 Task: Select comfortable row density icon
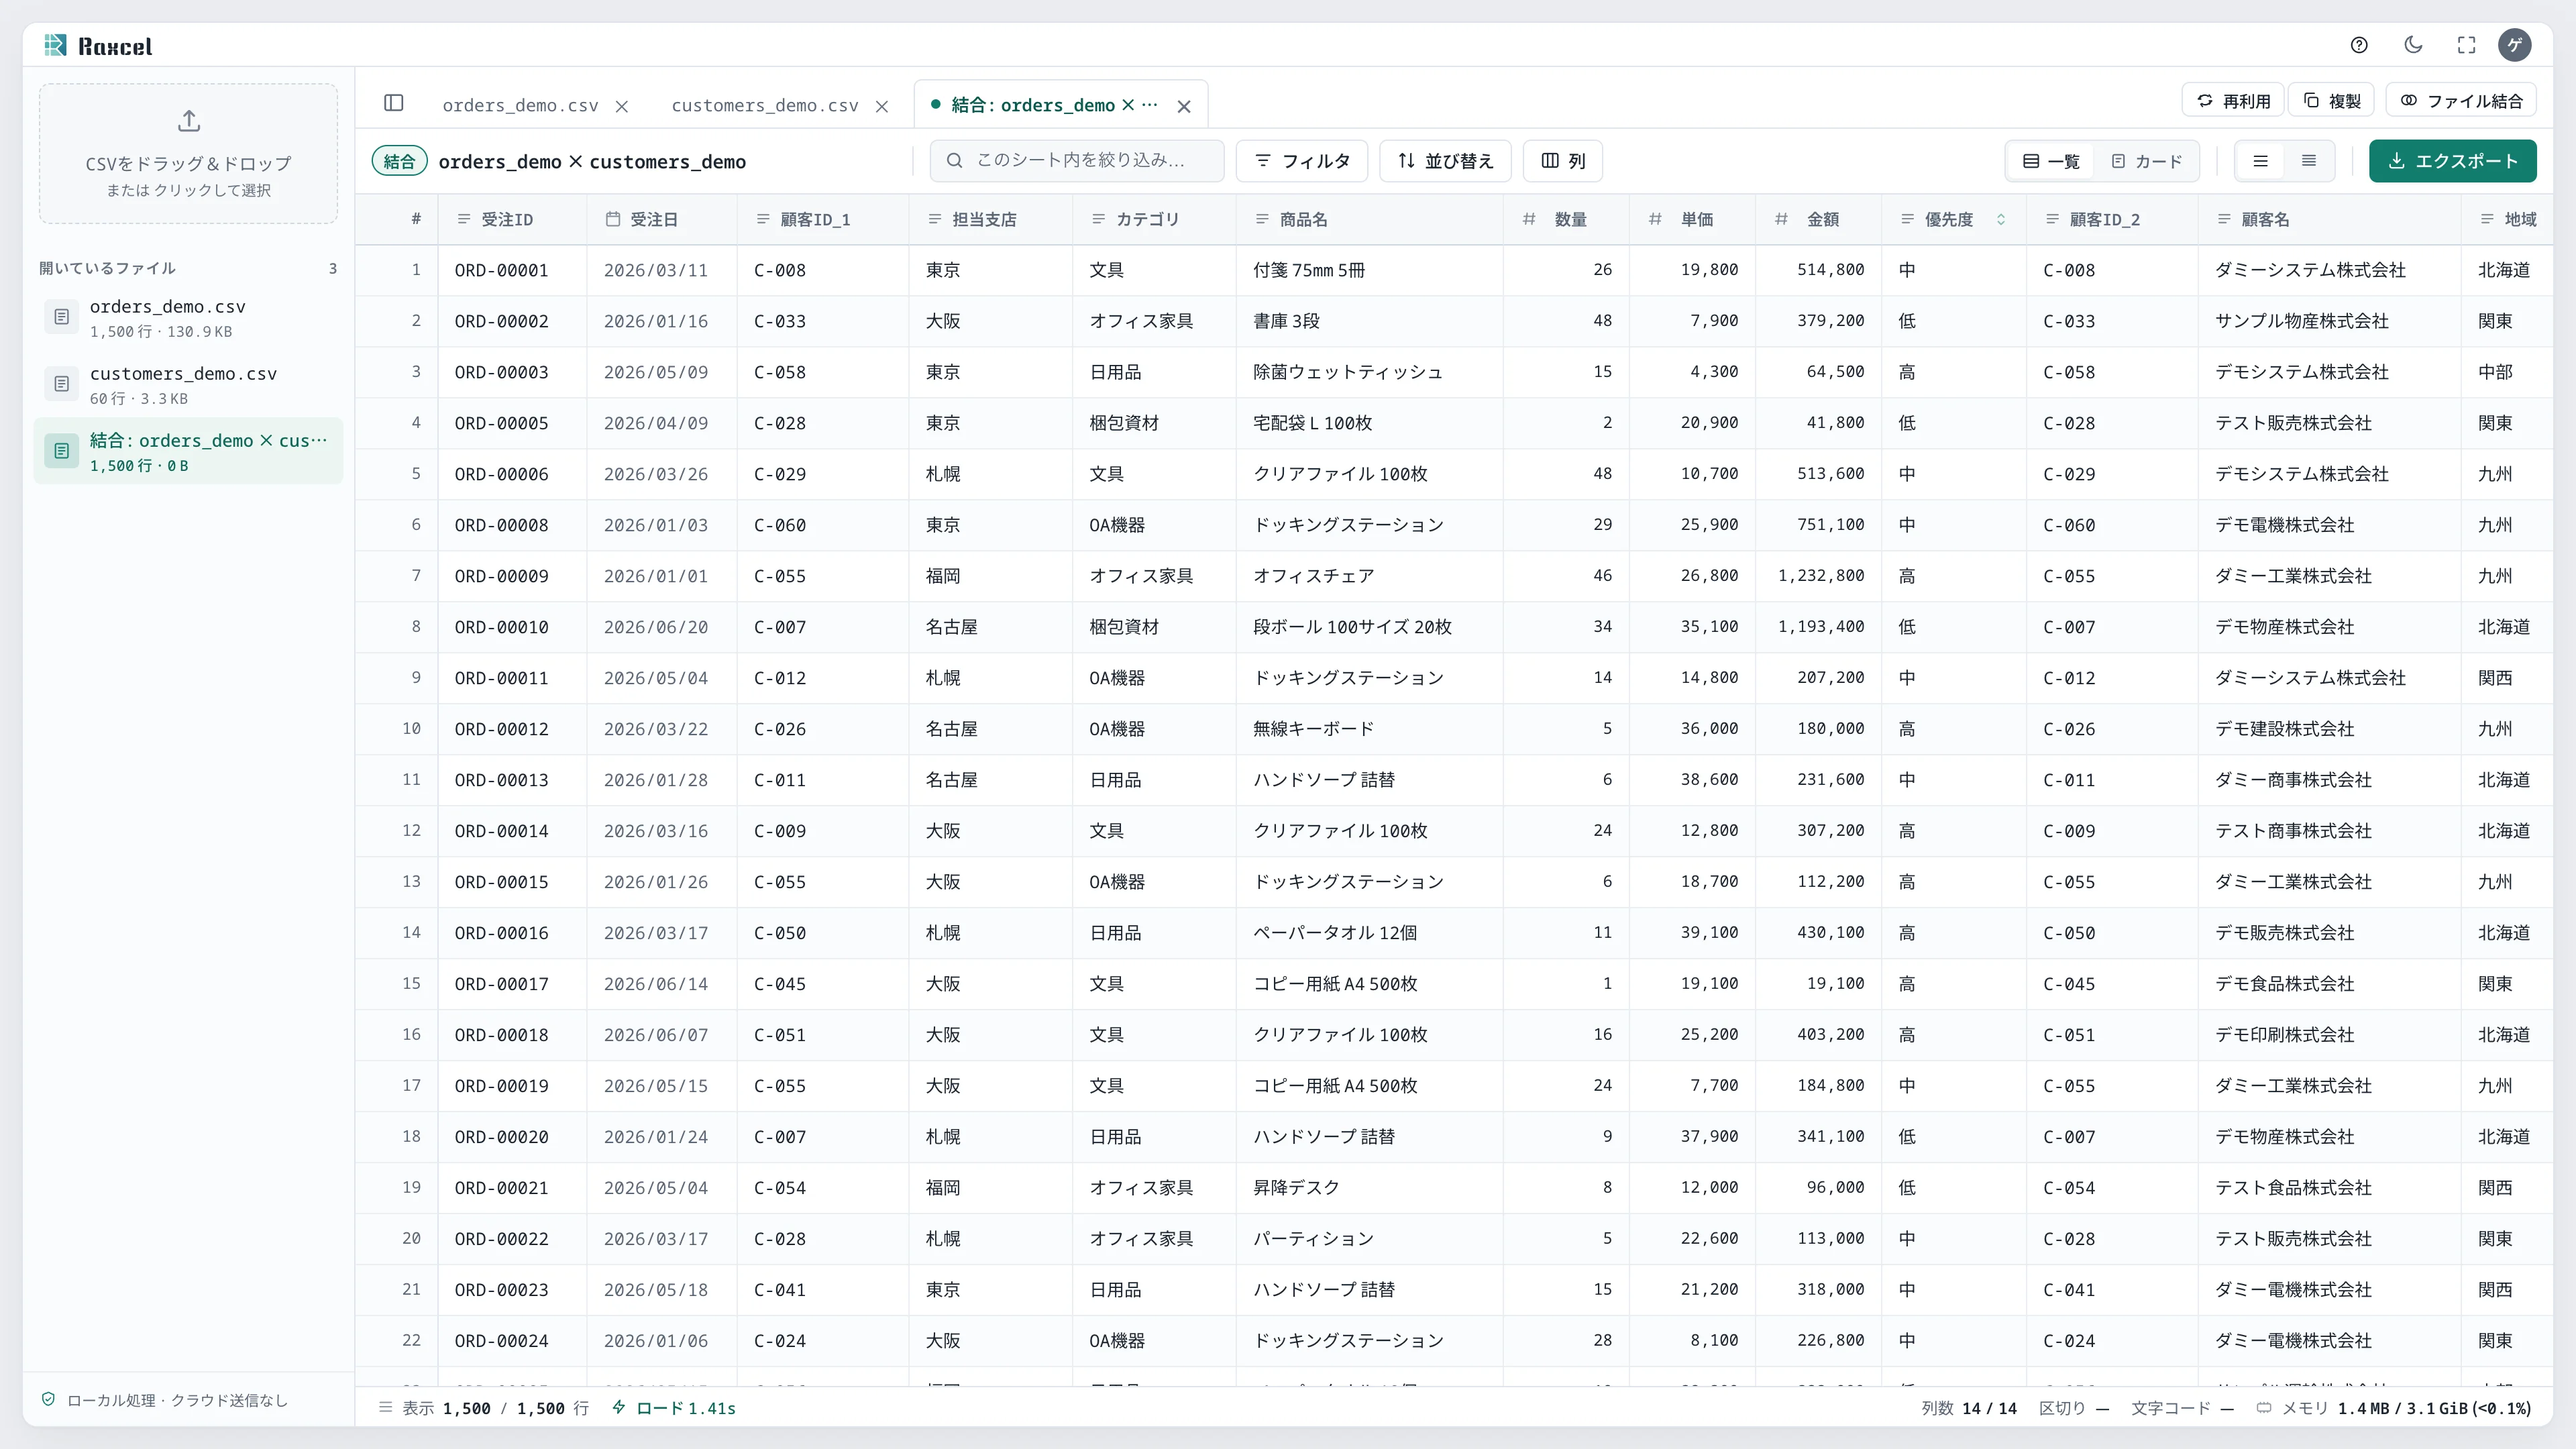click(2260, 161)
